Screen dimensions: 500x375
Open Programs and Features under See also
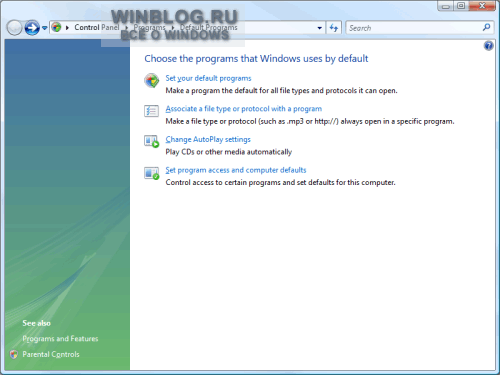[x=60, y=339]
